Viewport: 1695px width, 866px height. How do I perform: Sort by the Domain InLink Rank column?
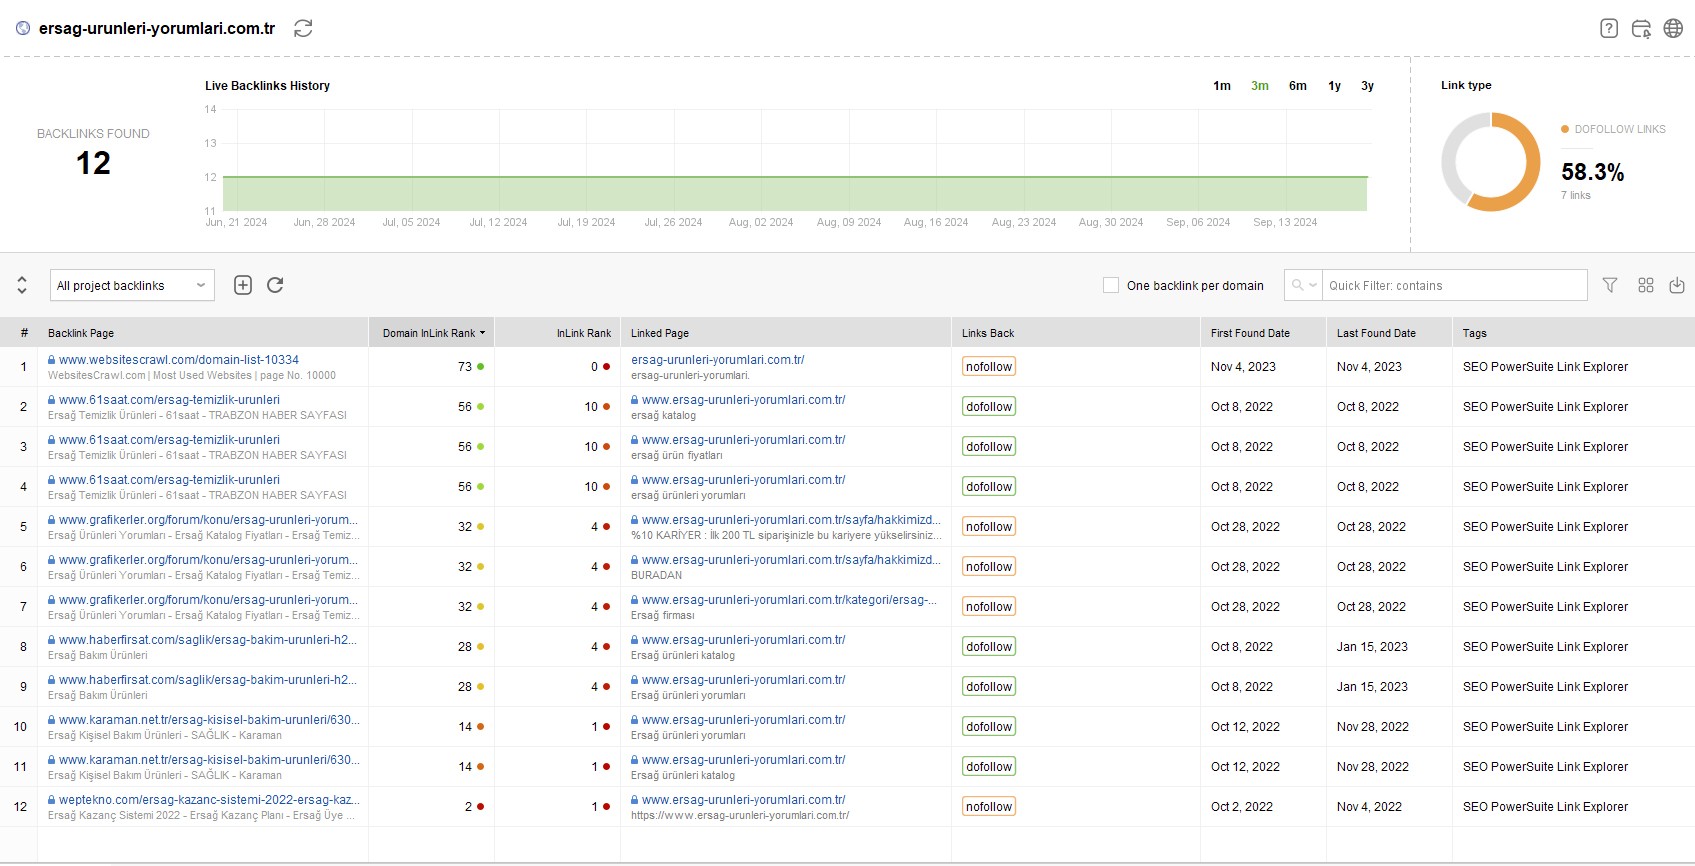tap(433, 333)
